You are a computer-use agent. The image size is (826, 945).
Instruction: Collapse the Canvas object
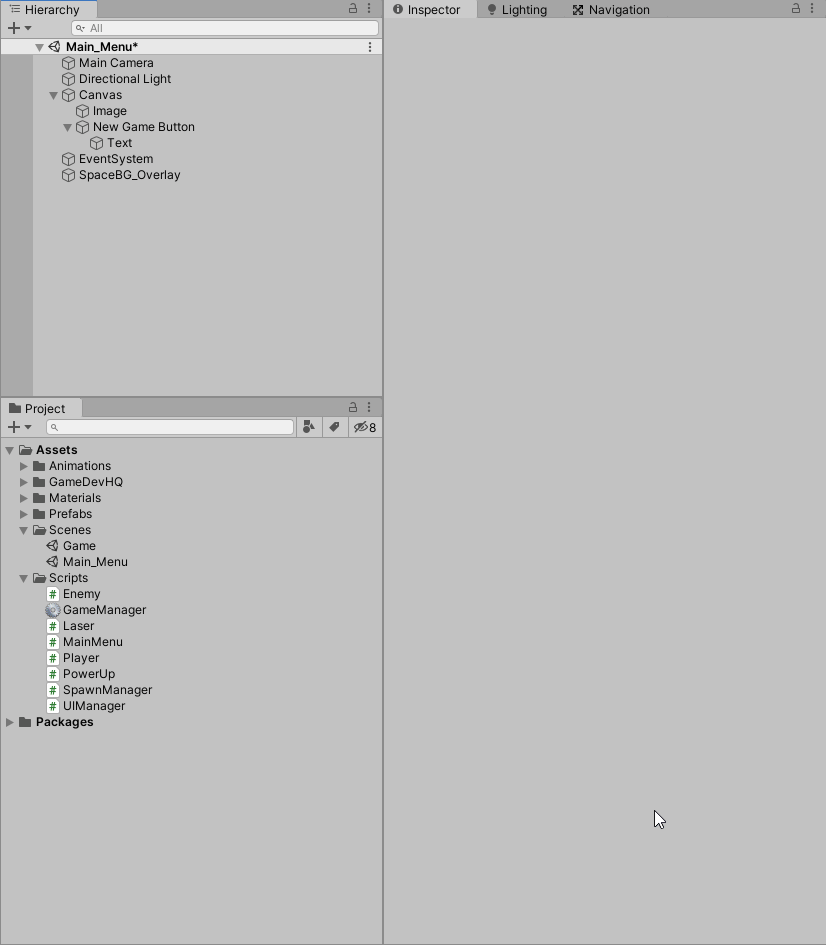pos(53,95)
